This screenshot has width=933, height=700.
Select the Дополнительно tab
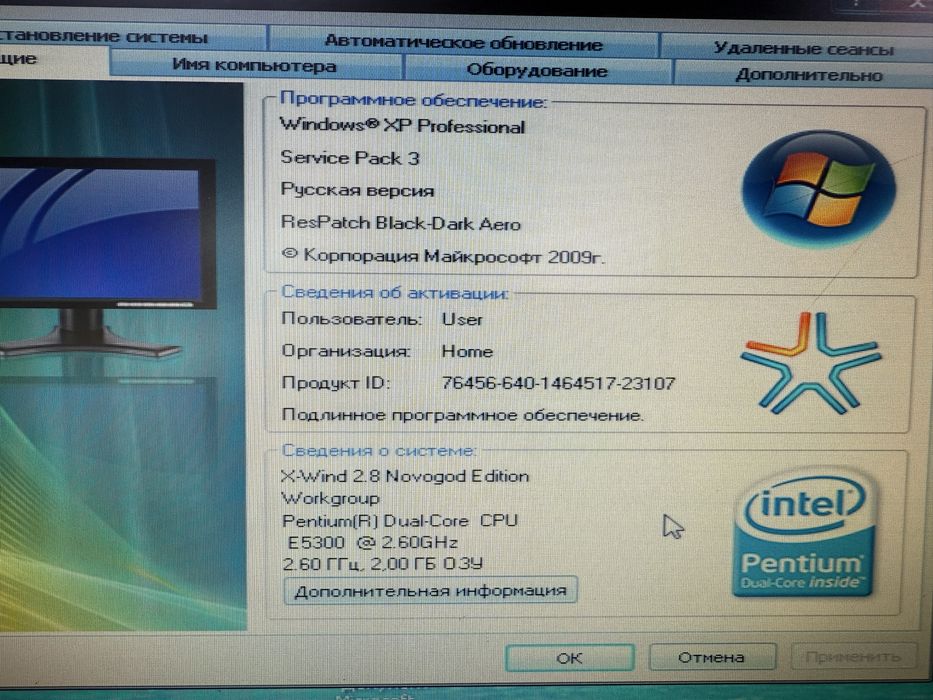point(808,75)
